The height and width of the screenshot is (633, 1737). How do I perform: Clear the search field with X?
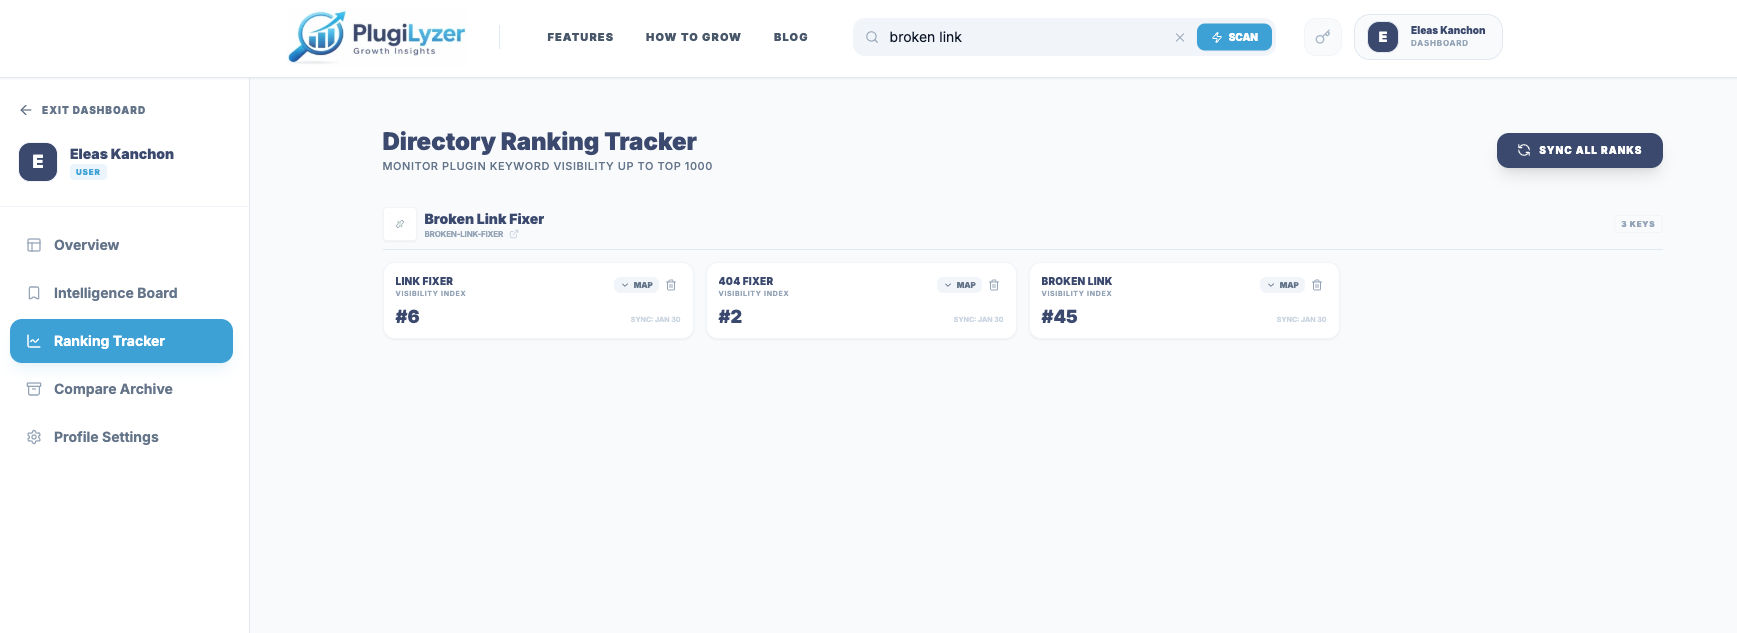pyautogui.click(x=1180, y=37)
